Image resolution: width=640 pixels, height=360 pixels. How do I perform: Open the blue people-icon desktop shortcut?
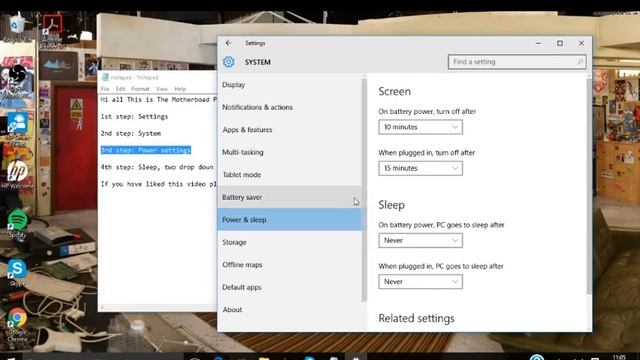coord(17,129)
